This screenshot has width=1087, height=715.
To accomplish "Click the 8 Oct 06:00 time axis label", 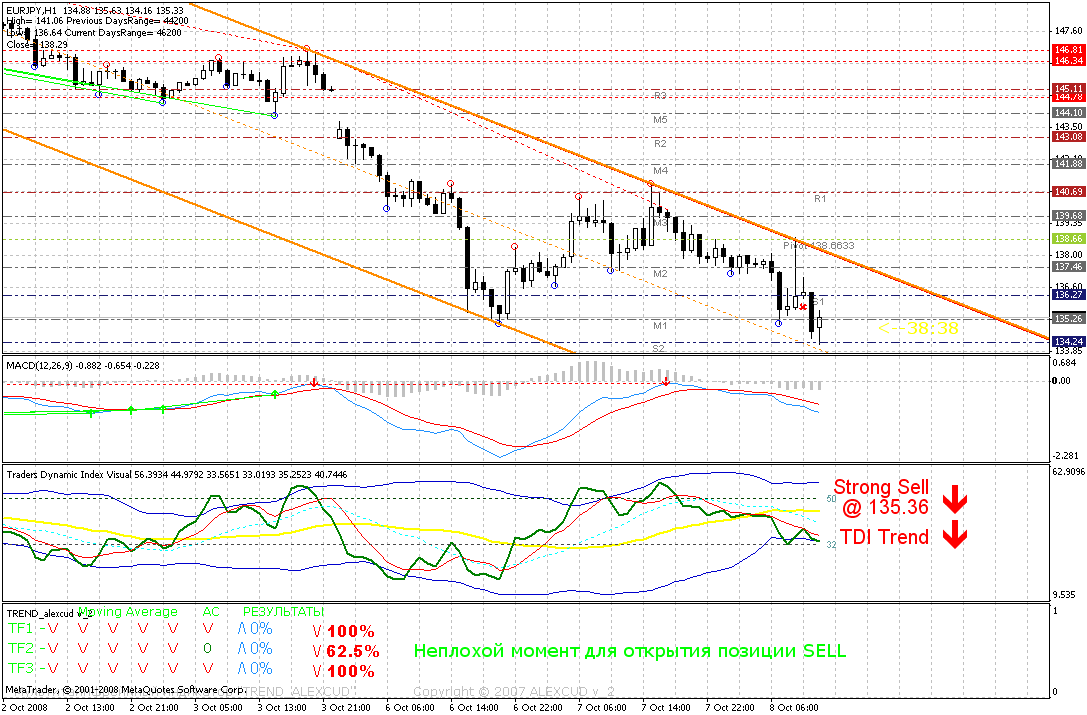I will [x=793, y=707].
